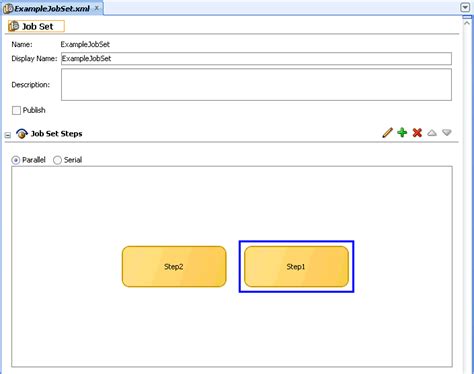This screenshot has width=474, height=374.
Task: Select the Step2 node
Action: point(174,267)
